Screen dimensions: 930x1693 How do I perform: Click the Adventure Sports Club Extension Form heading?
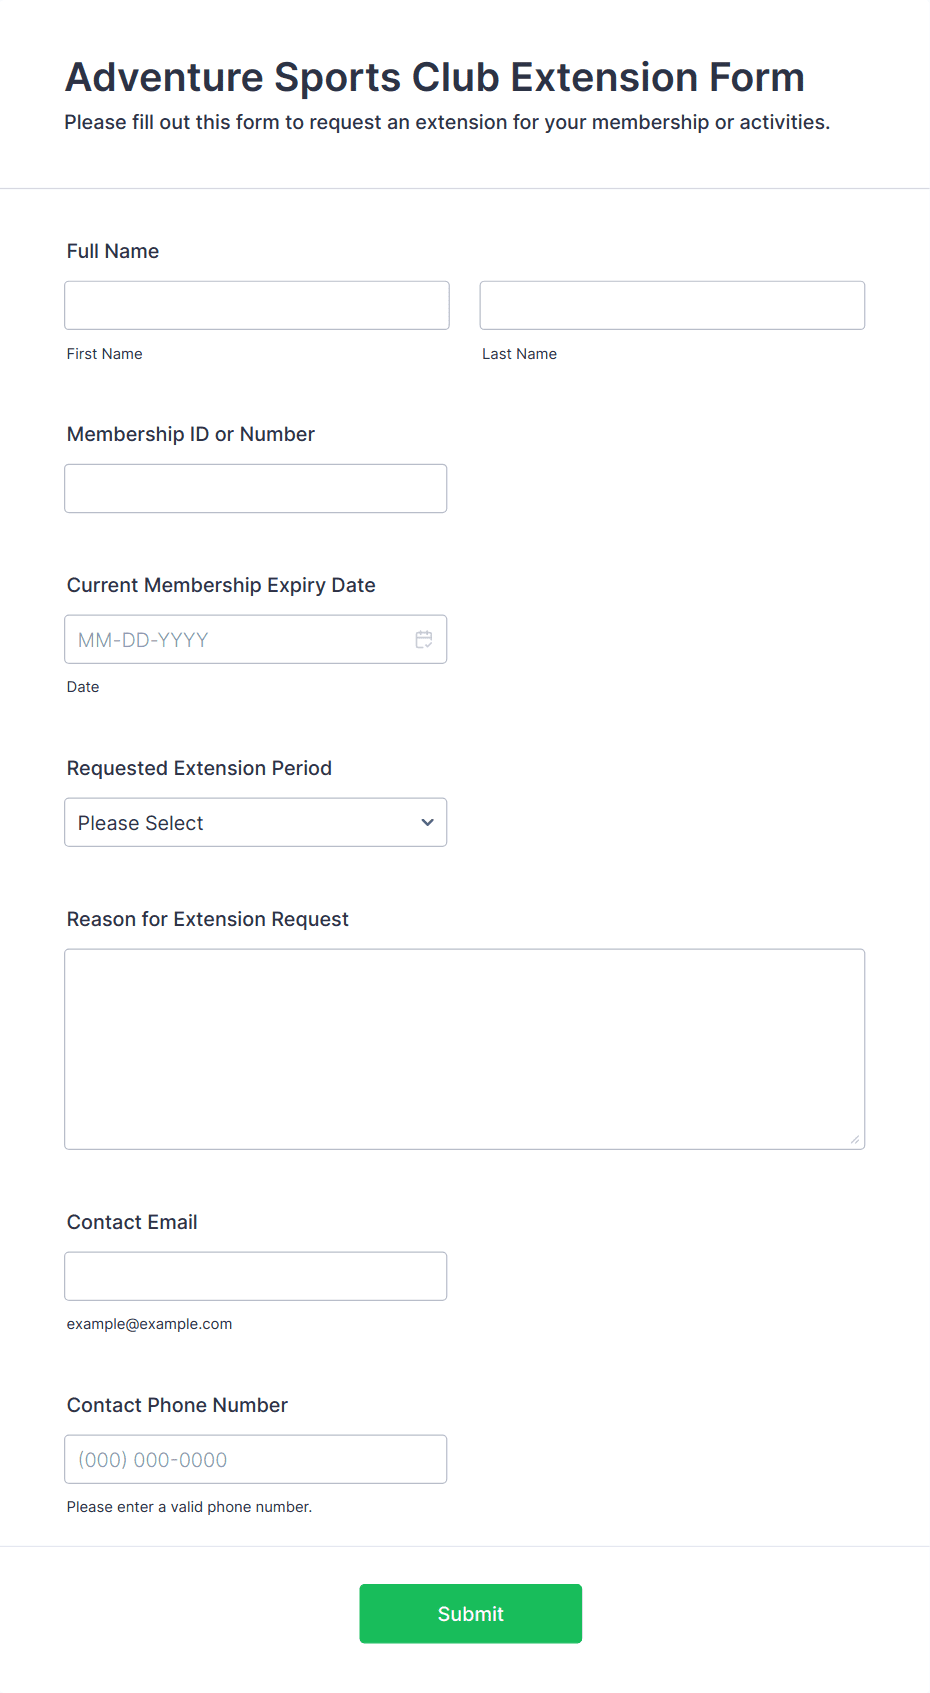(x=435, y=77)
